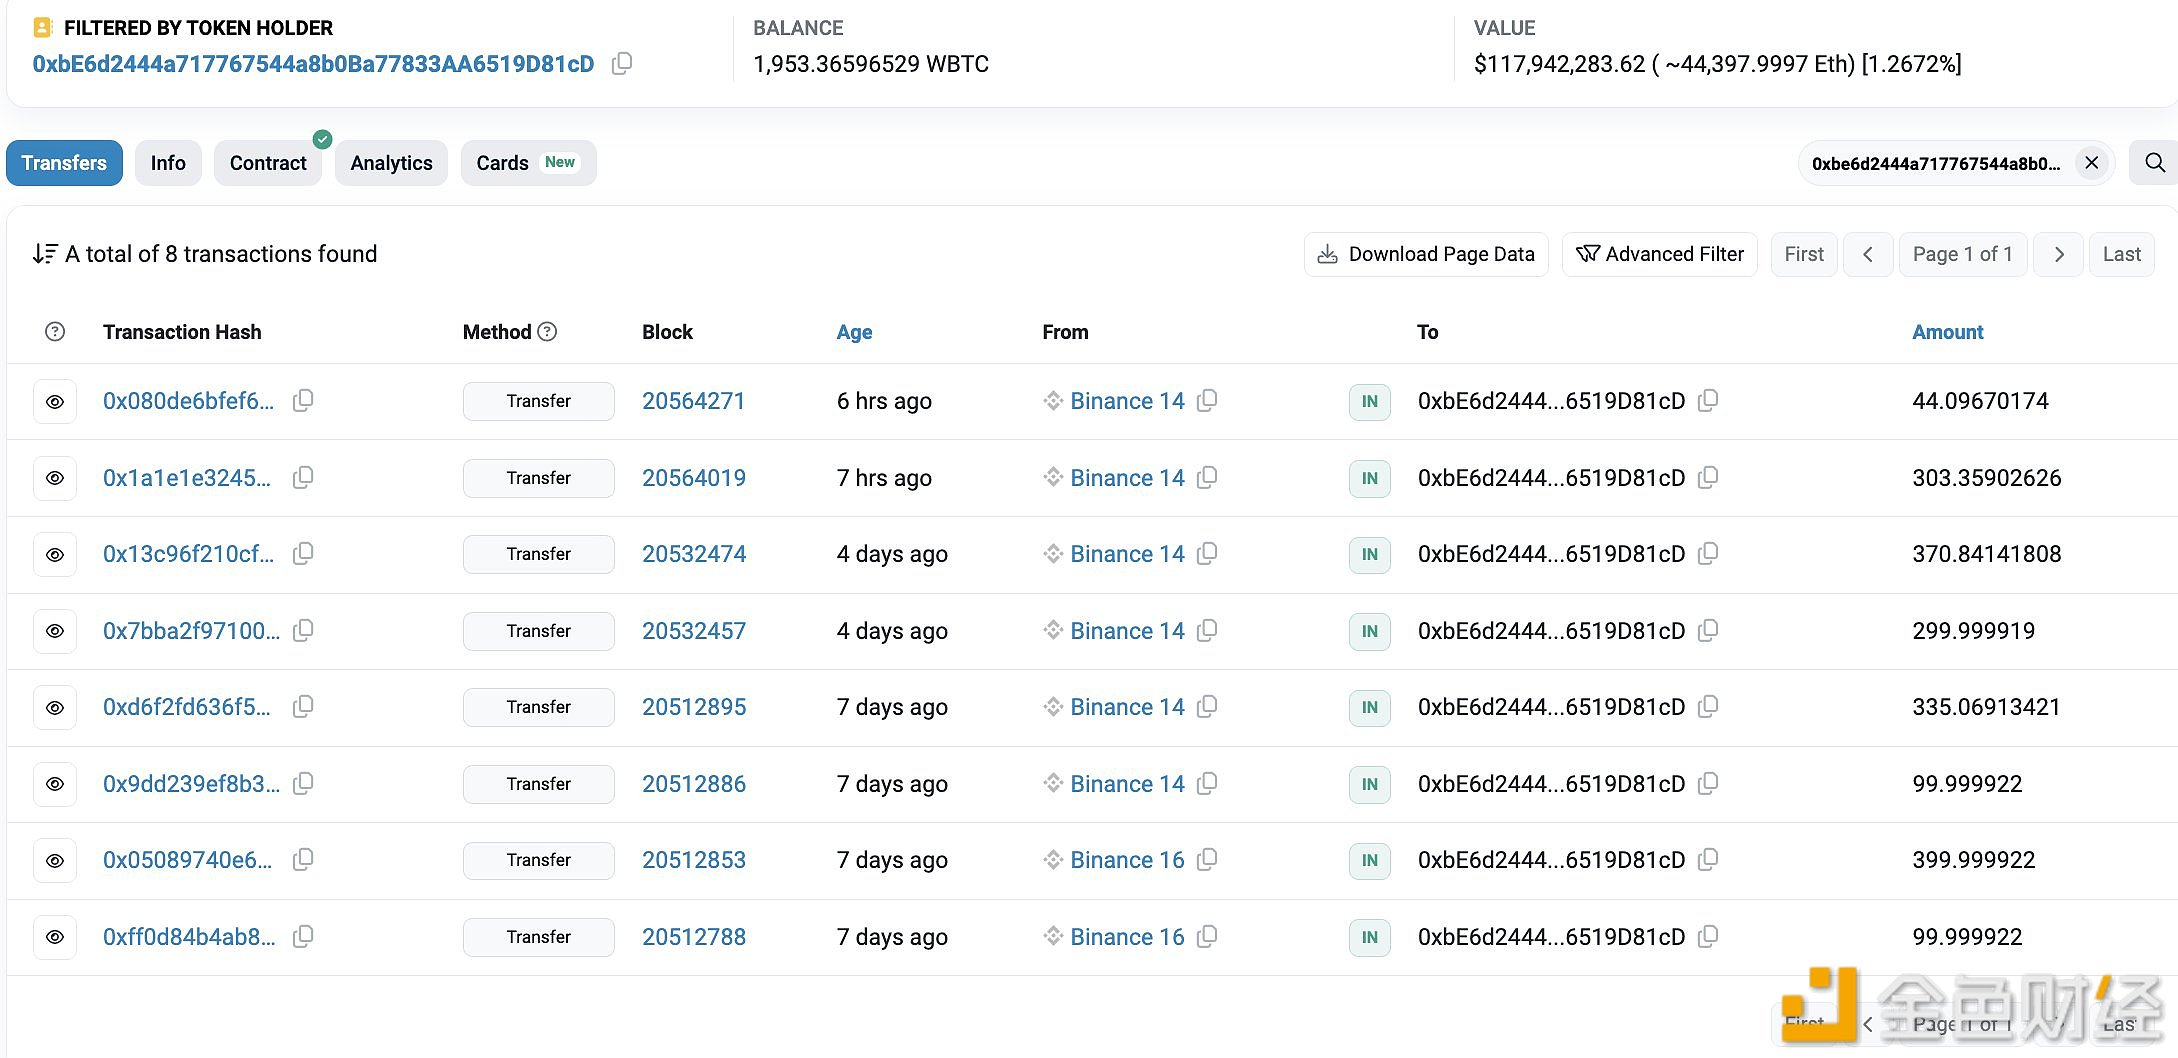This screenshot has width=2178, height=1058.
Task: Jump to First page
Action: pyautogui.click(x=1804, y=254)
